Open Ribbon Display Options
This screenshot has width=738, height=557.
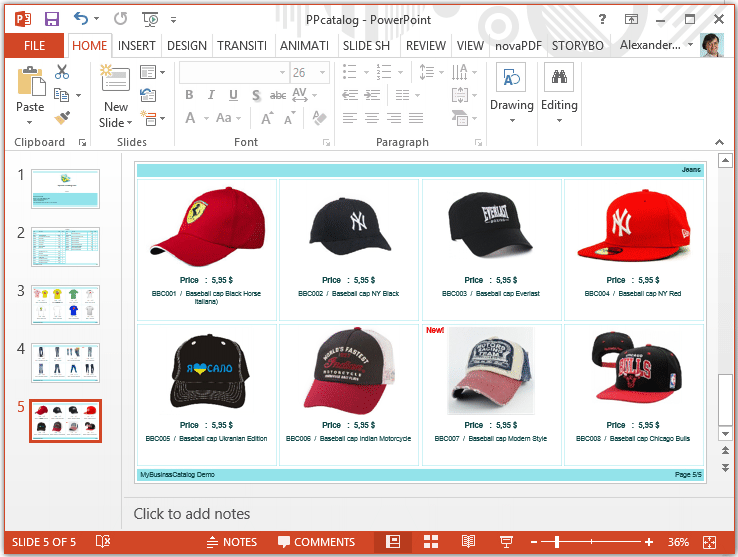pos(631,19)
